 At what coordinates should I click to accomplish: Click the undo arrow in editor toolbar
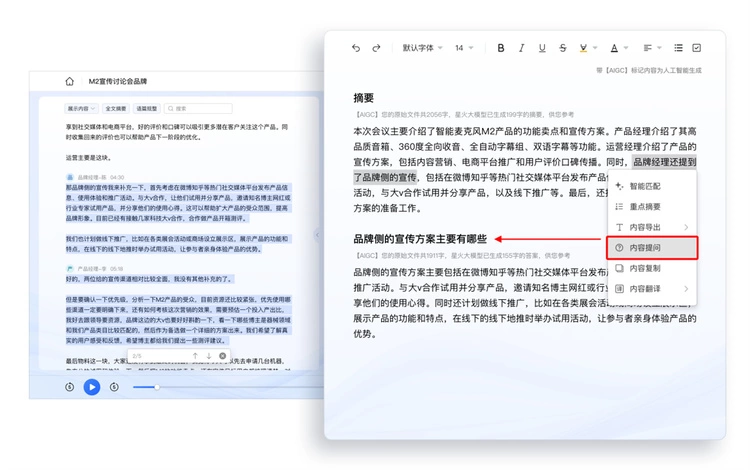coord(356,48)
